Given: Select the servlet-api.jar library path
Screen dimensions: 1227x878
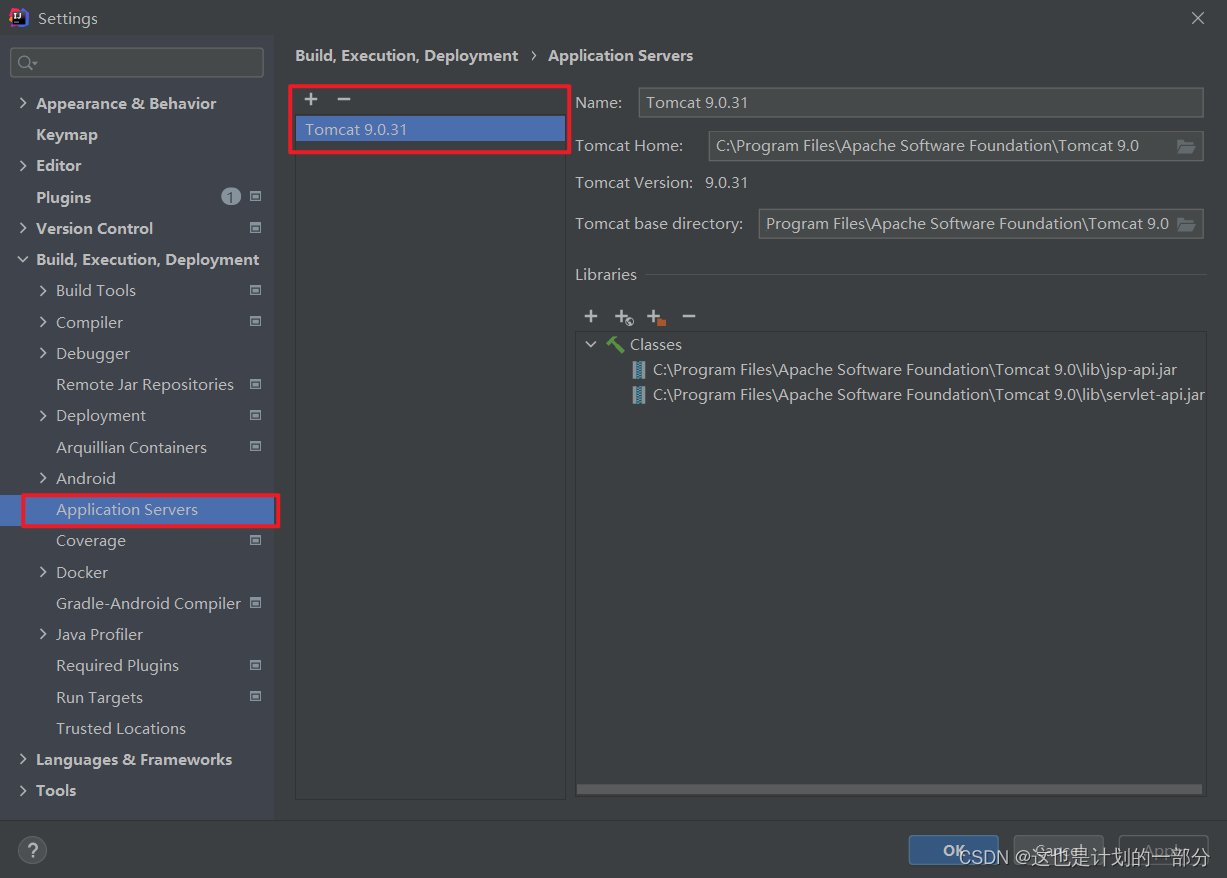Looking at the screenshot, I should pyautogui.click(x=929, y=395).
